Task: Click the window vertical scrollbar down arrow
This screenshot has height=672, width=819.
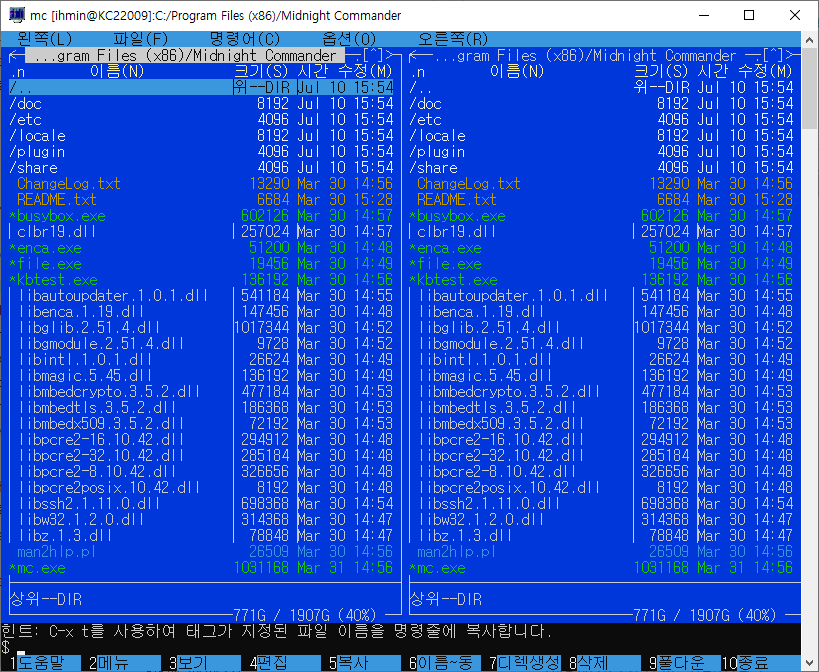Action: [810, 663]
